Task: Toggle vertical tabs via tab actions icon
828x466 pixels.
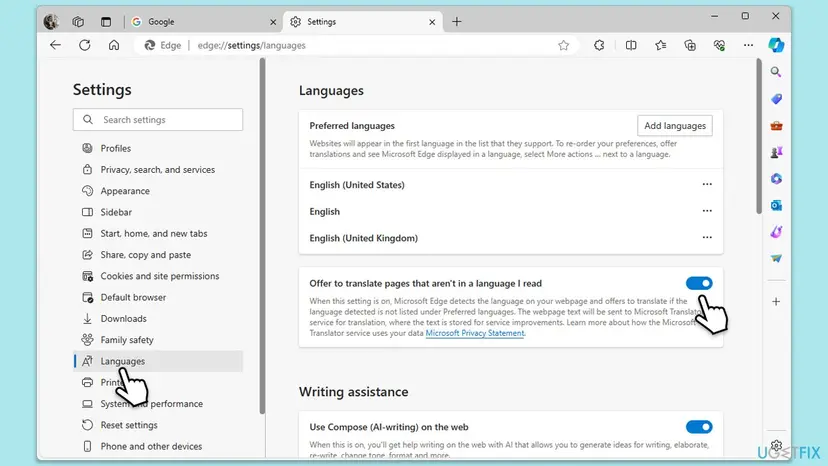Action: [106, 22]
